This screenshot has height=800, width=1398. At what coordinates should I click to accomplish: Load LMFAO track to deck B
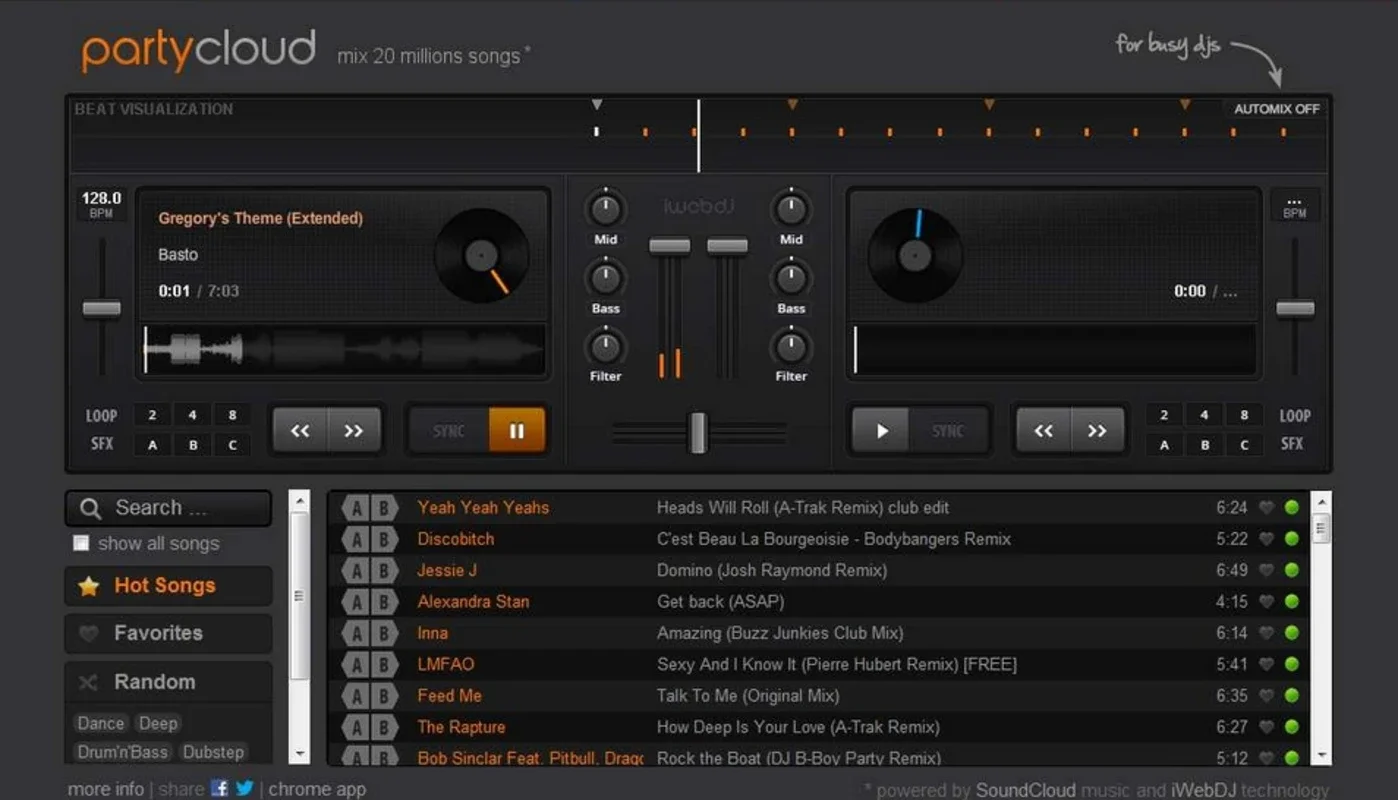tap(384, 664)
